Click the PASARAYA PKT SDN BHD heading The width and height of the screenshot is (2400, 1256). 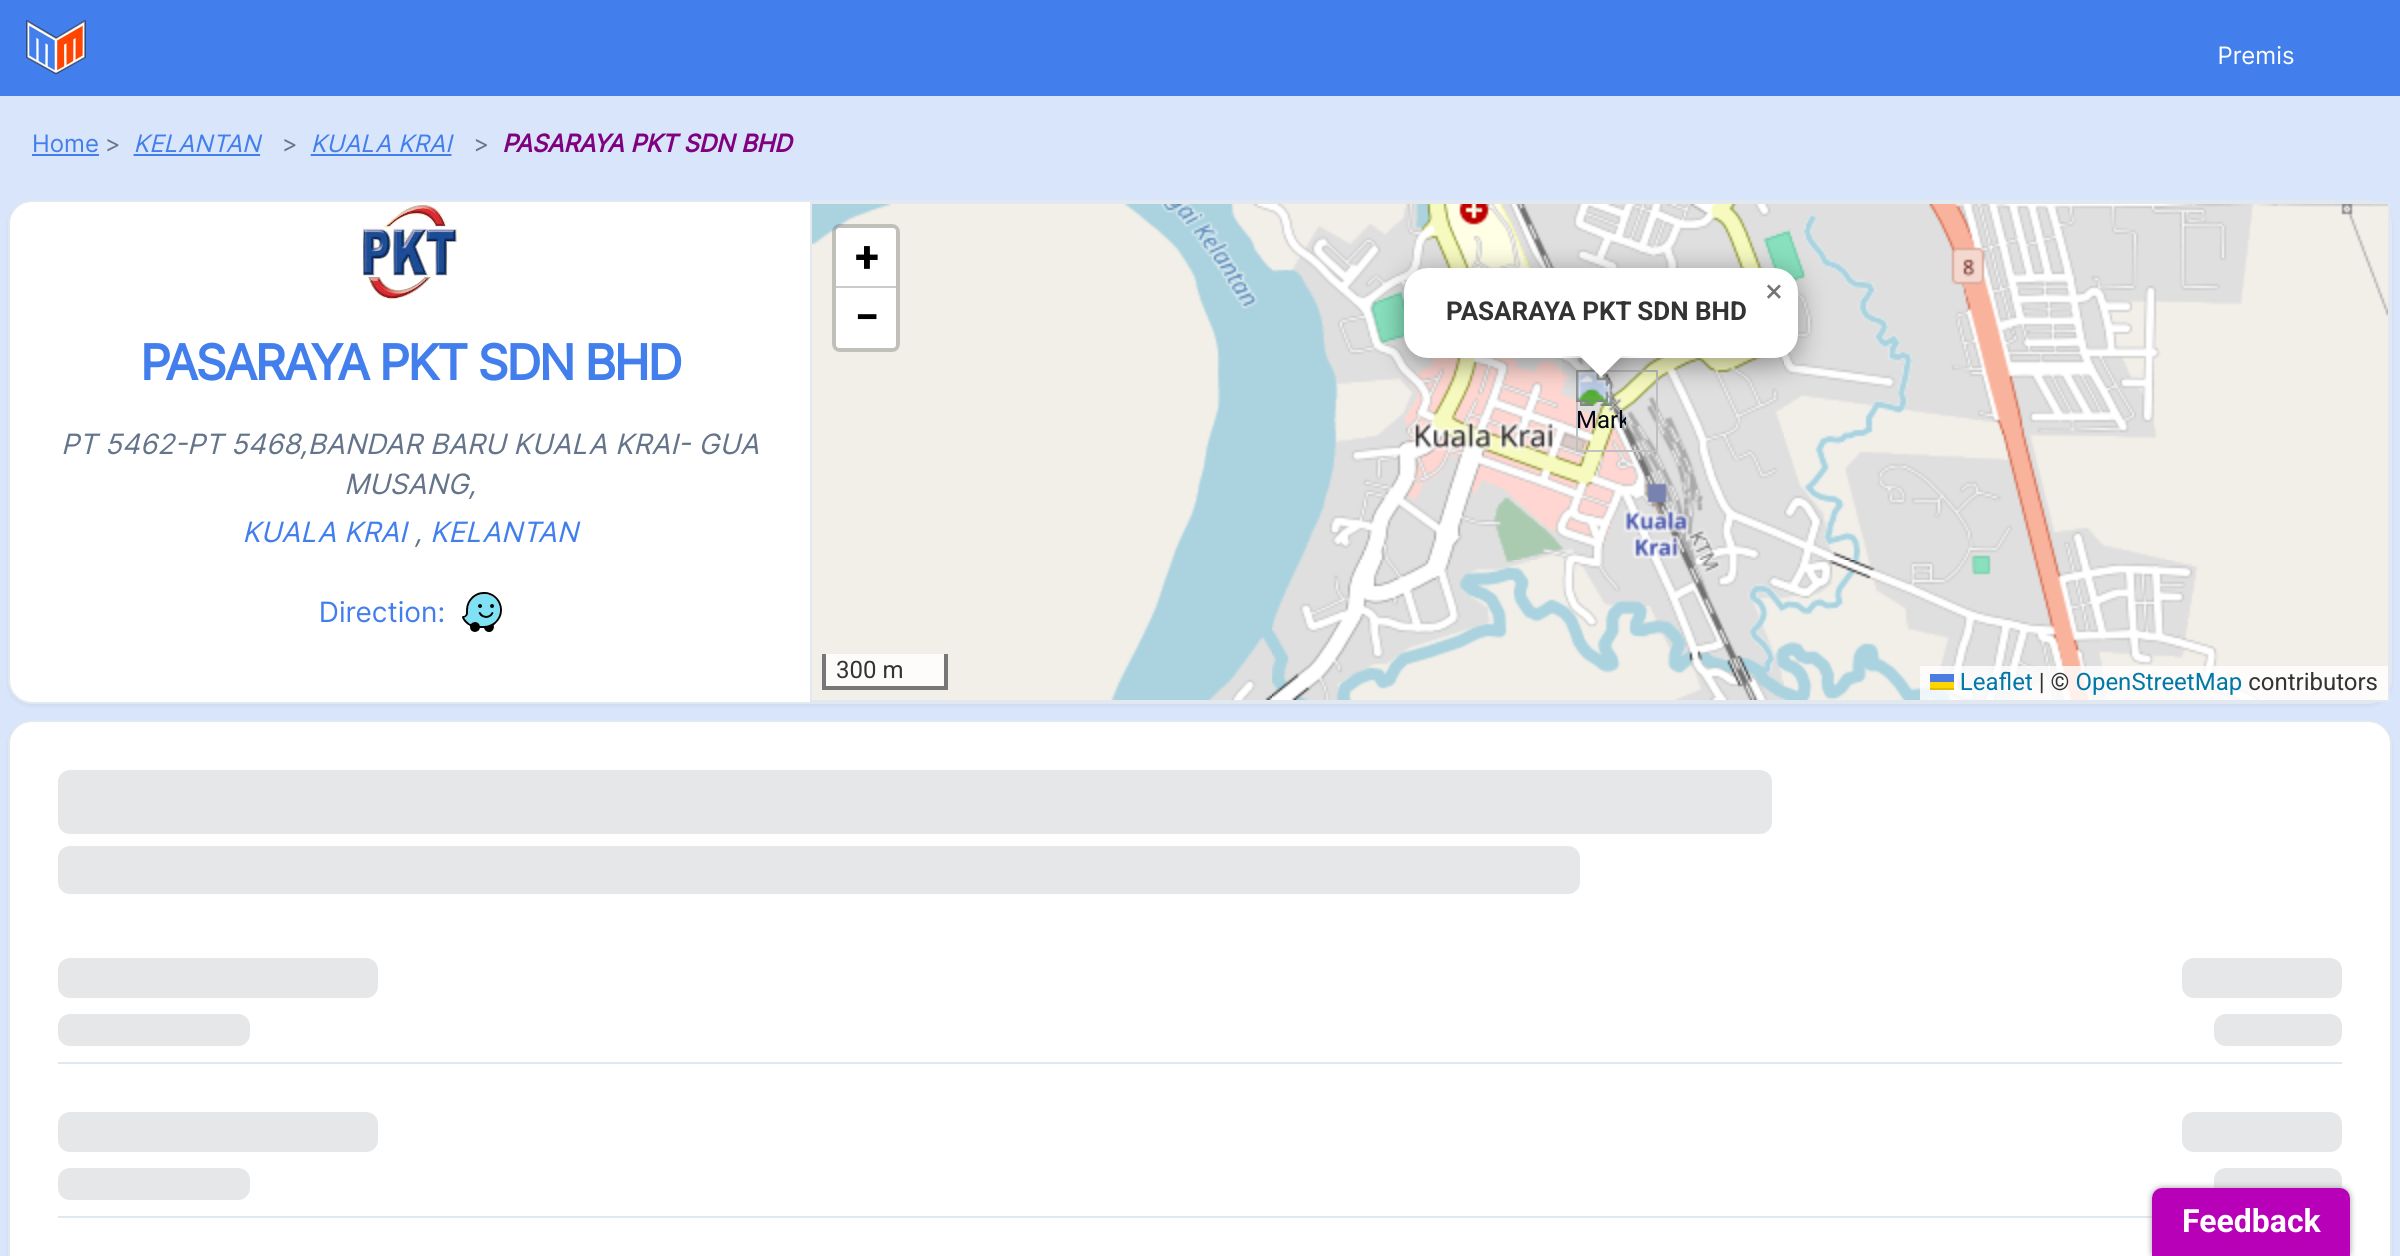[411, 362]
